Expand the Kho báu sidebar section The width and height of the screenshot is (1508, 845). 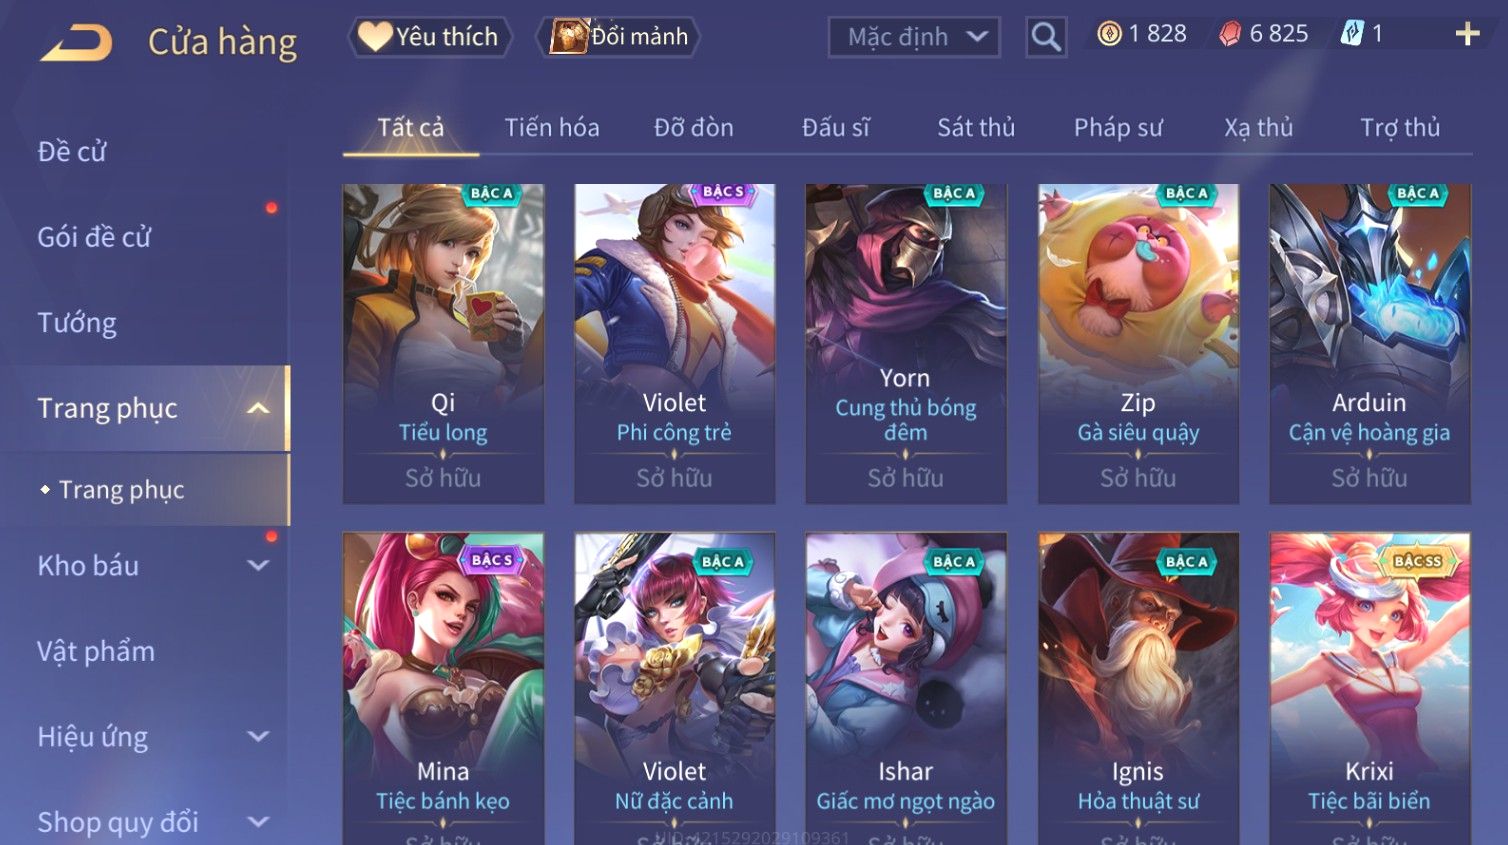[x=258, y=565]
